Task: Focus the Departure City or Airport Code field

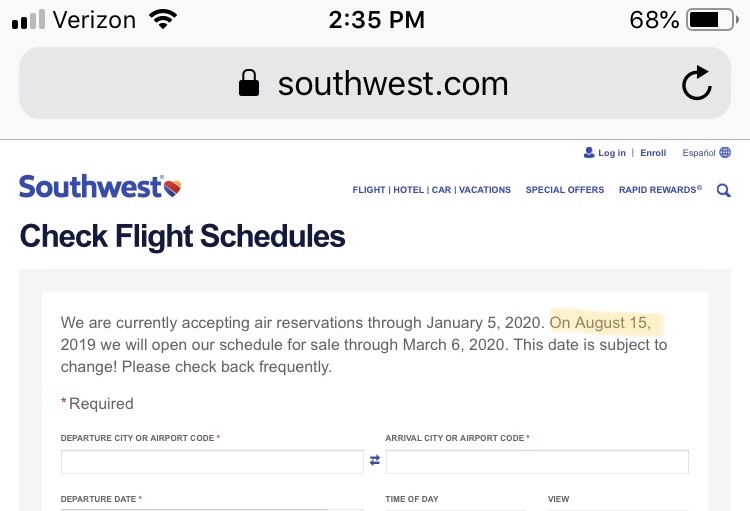Action: (x=212, y=461)
